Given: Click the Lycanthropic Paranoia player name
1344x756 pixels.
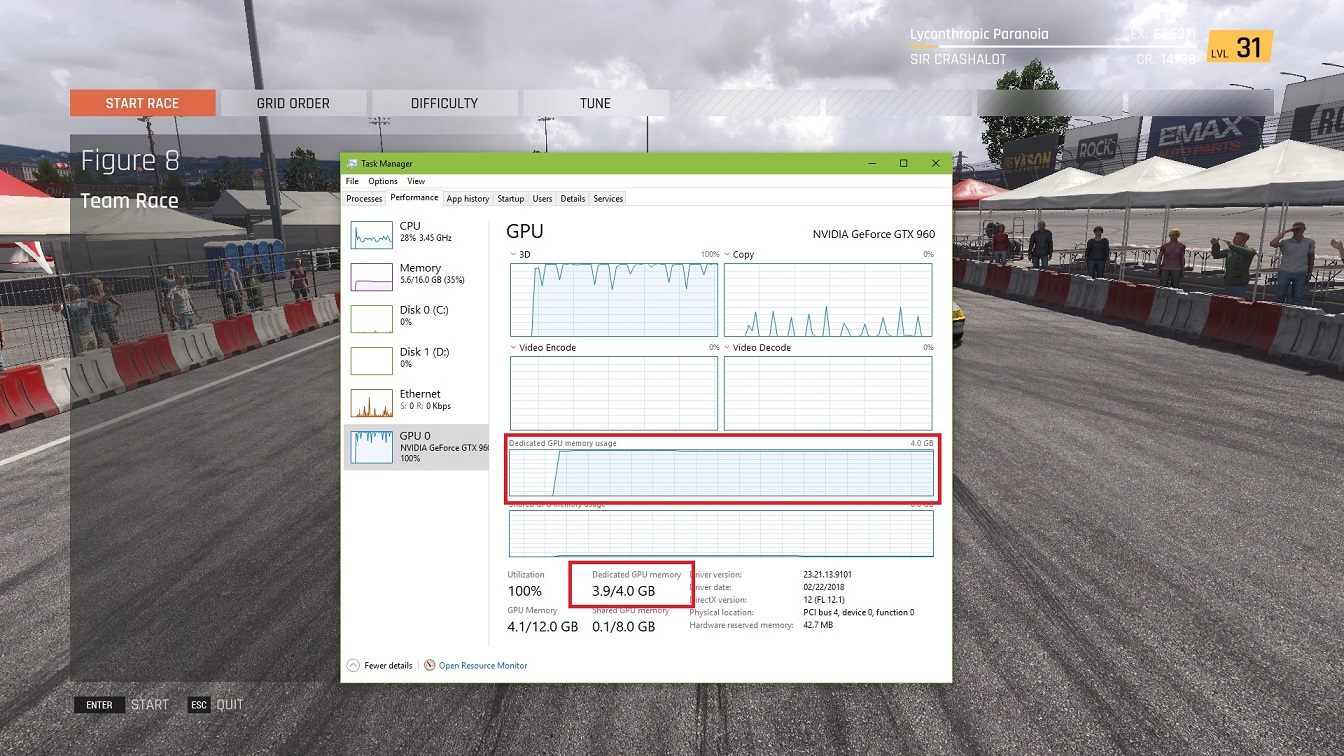Looking at the screenshot, I should [979, 34].
